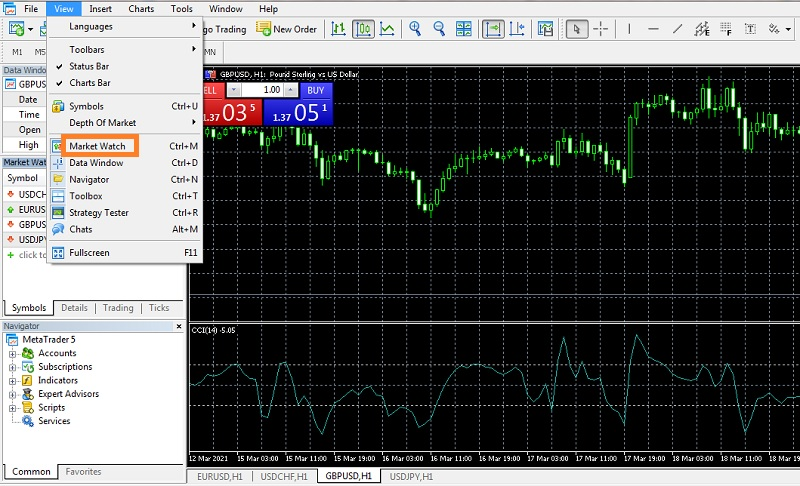Select Market Watch in View menu
Viewport: 800px width, 486px height.
(x=97, y=146)
